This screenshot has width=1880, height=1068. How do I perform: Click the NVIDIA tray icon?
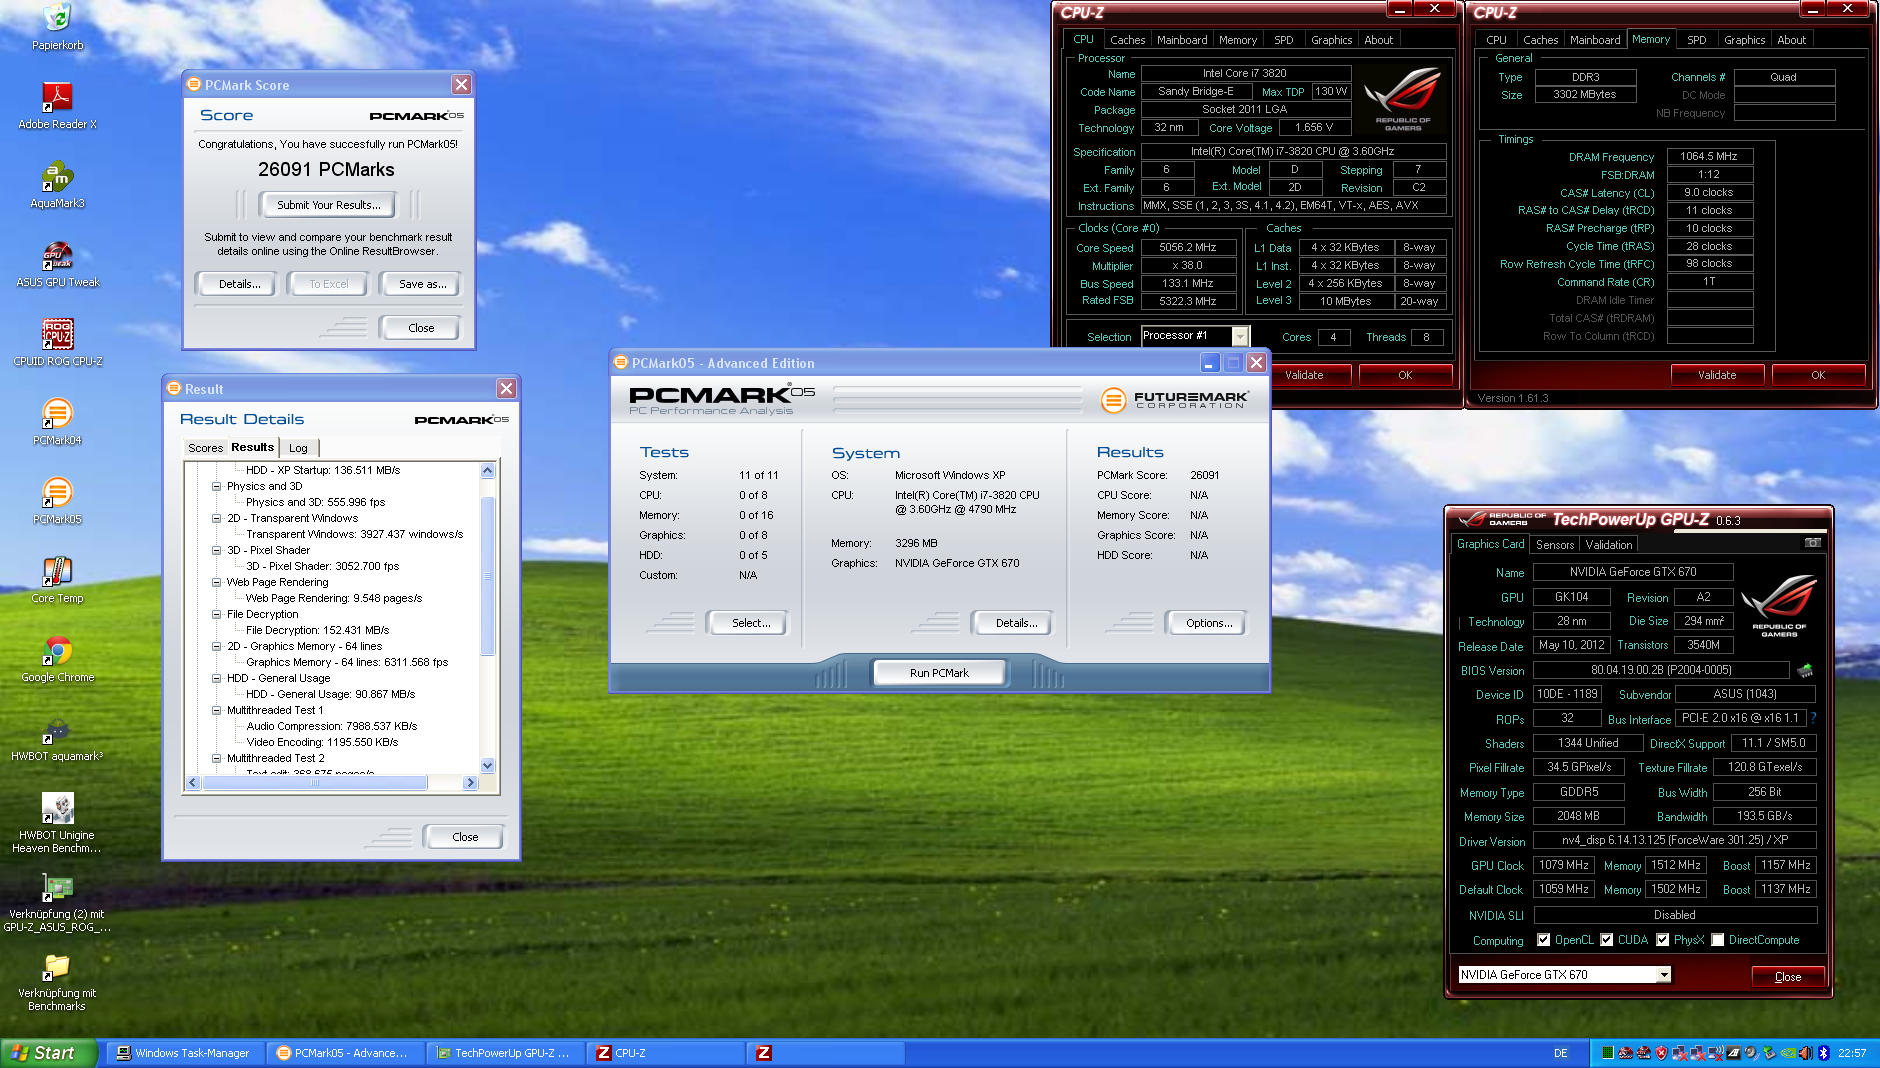pos(1788,1053)
